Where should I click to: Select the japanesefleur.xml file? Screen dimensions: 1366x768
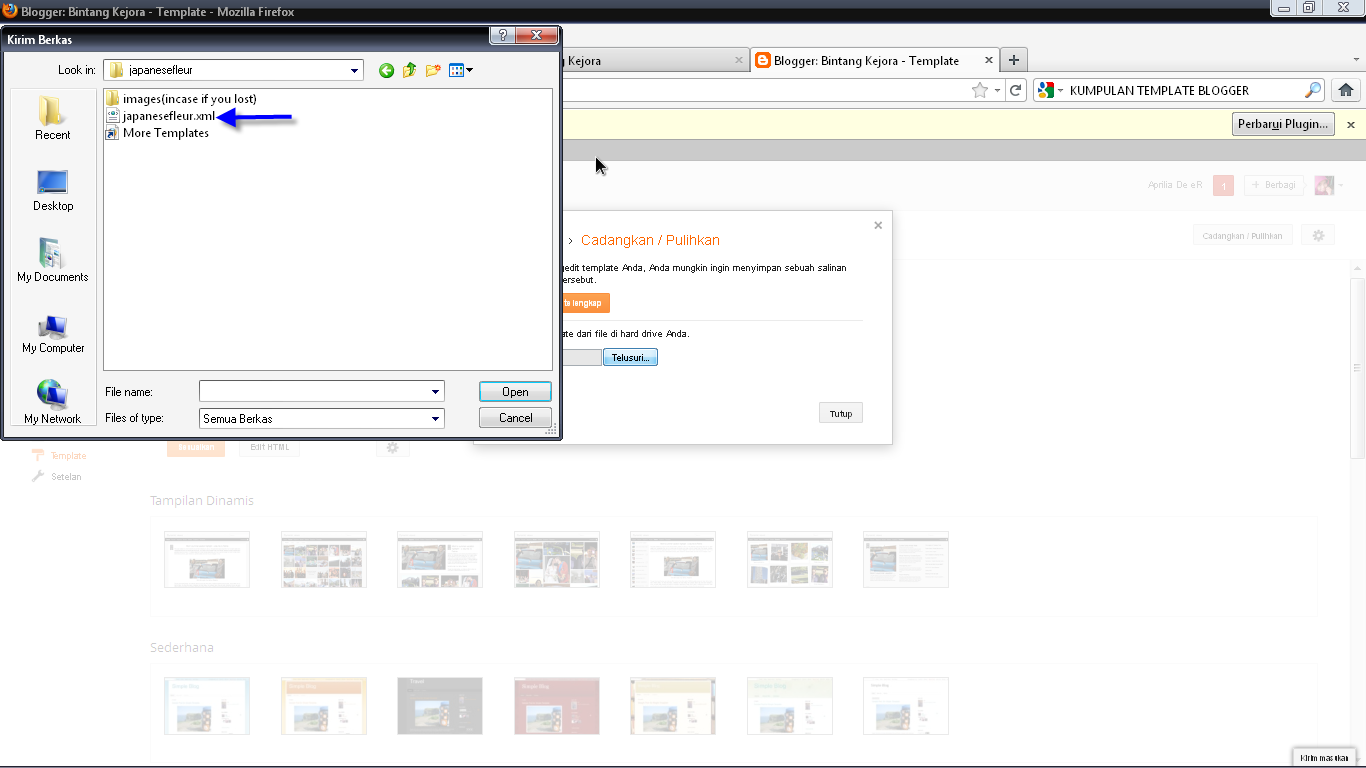[x=160, y=116]
